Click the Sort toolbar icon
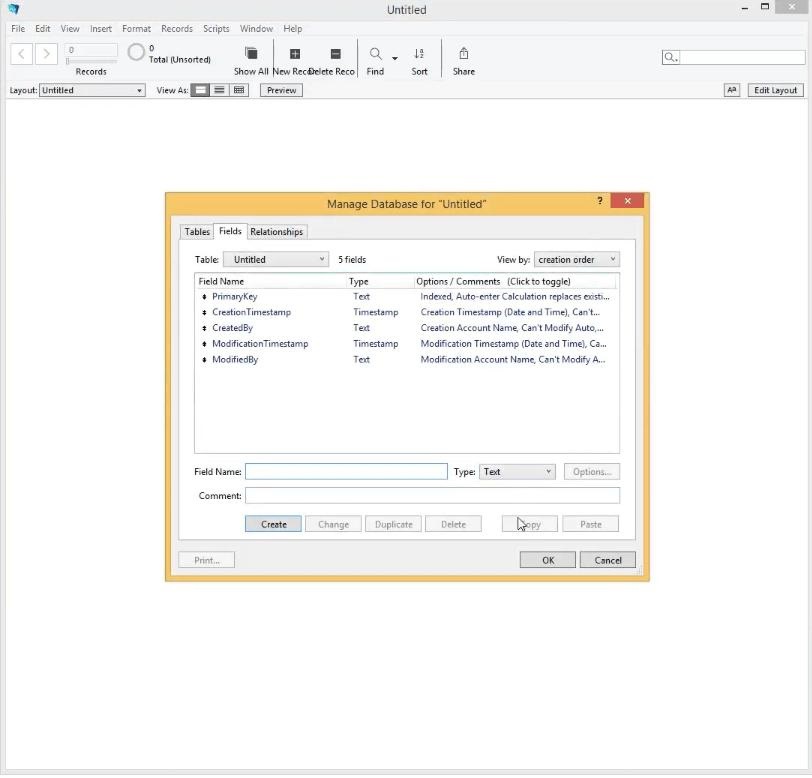Image resolution: width=812 pixels, height=778 pixels. [419, 54]
